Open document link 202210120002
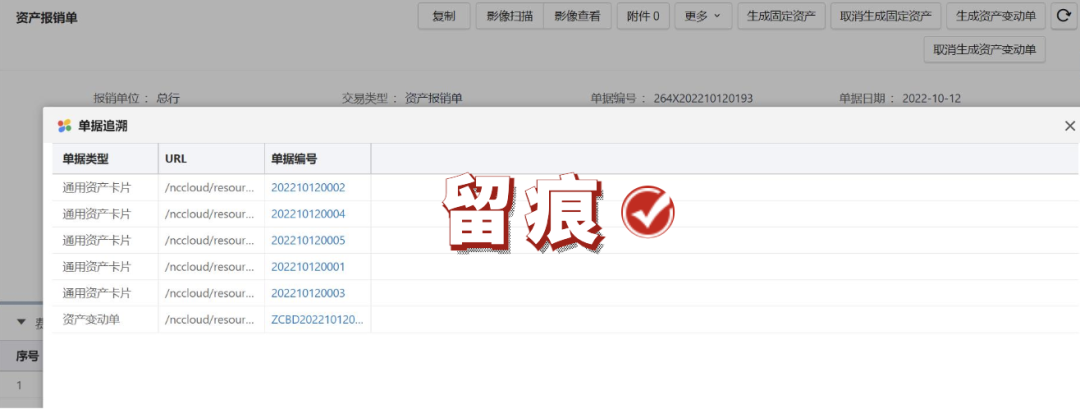The height and width of the screenshot is (409, 1080). [x=308, y=187]
